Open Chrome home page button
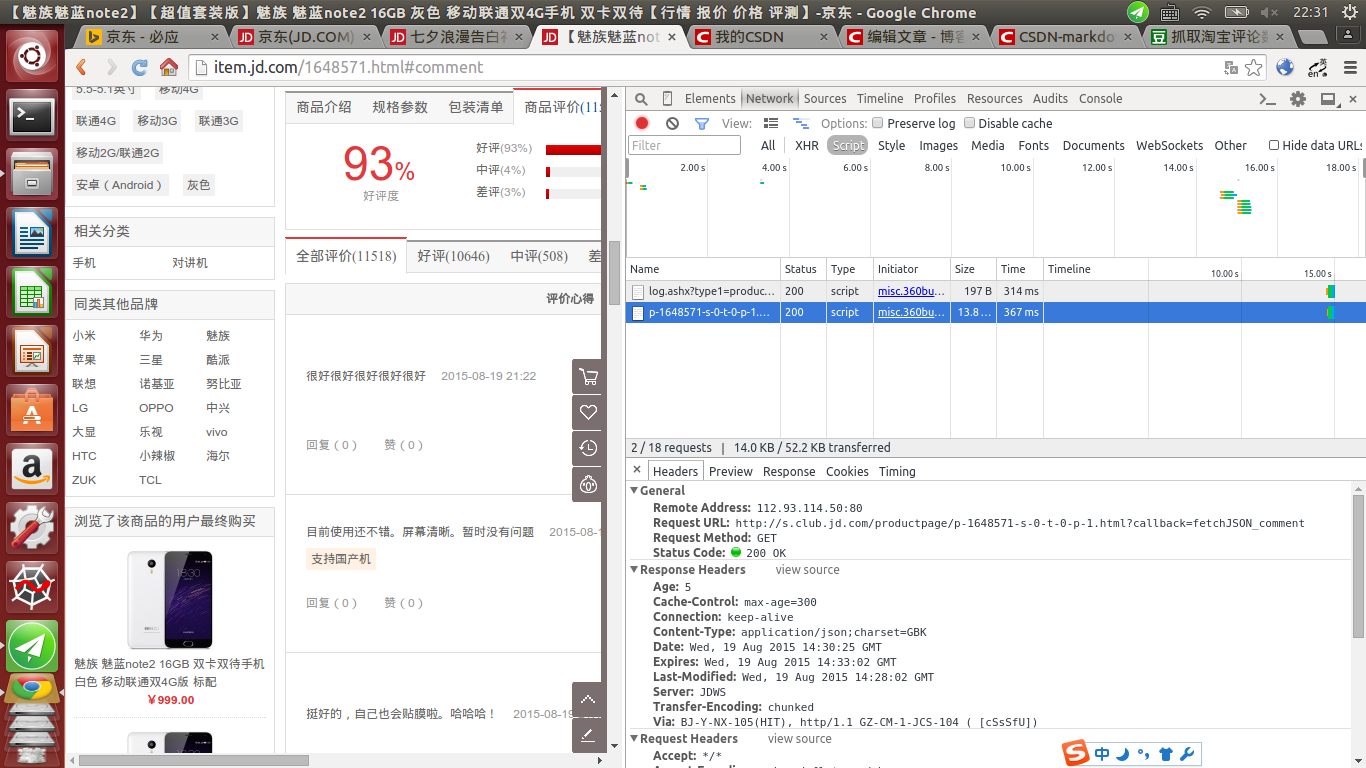The image size is (1366, 768). (x=169, y=68)
